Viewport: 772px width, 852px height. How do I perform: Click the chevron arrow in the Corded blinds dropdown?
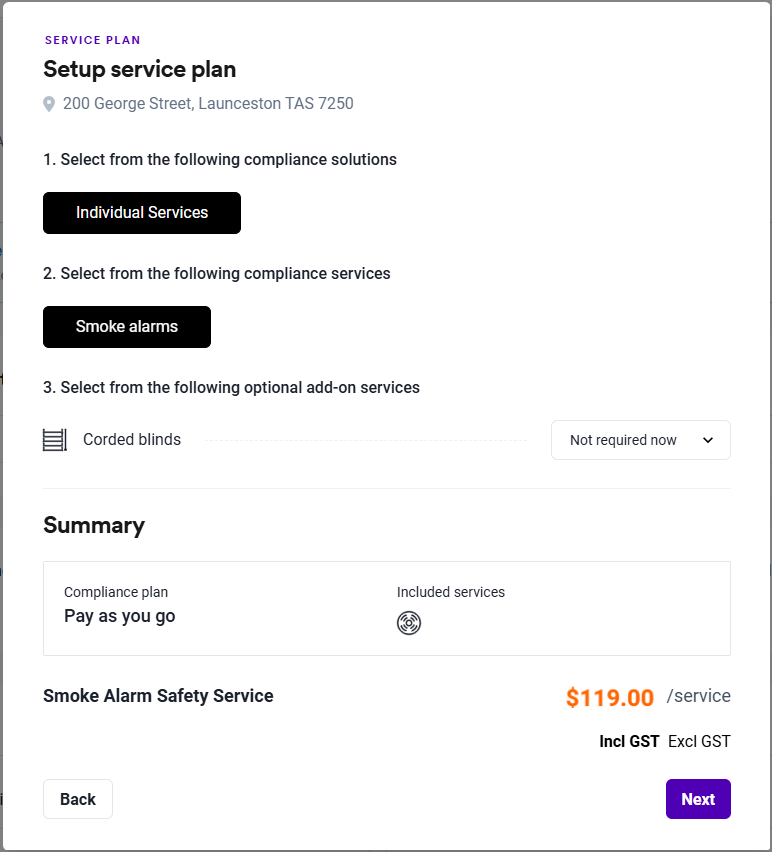pyautogui.click(x=708, y=440)
